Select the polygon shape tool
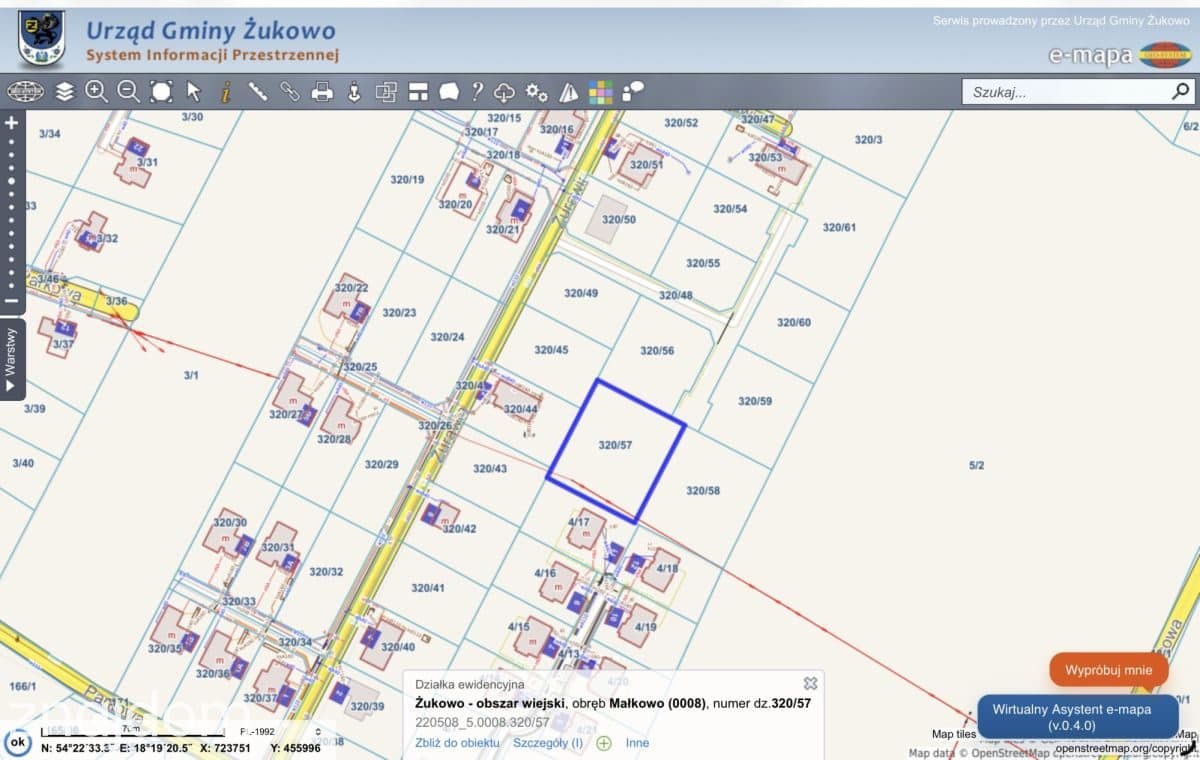The height and width of the screenshot is (760, 1200). click(449, 92)
